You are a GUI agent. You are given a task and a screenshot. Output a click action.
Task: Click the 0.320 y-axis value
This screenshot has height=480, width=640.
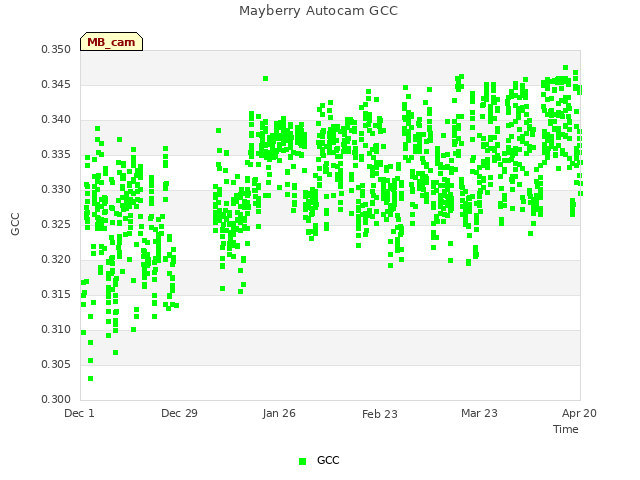click(x=56, y=260)
